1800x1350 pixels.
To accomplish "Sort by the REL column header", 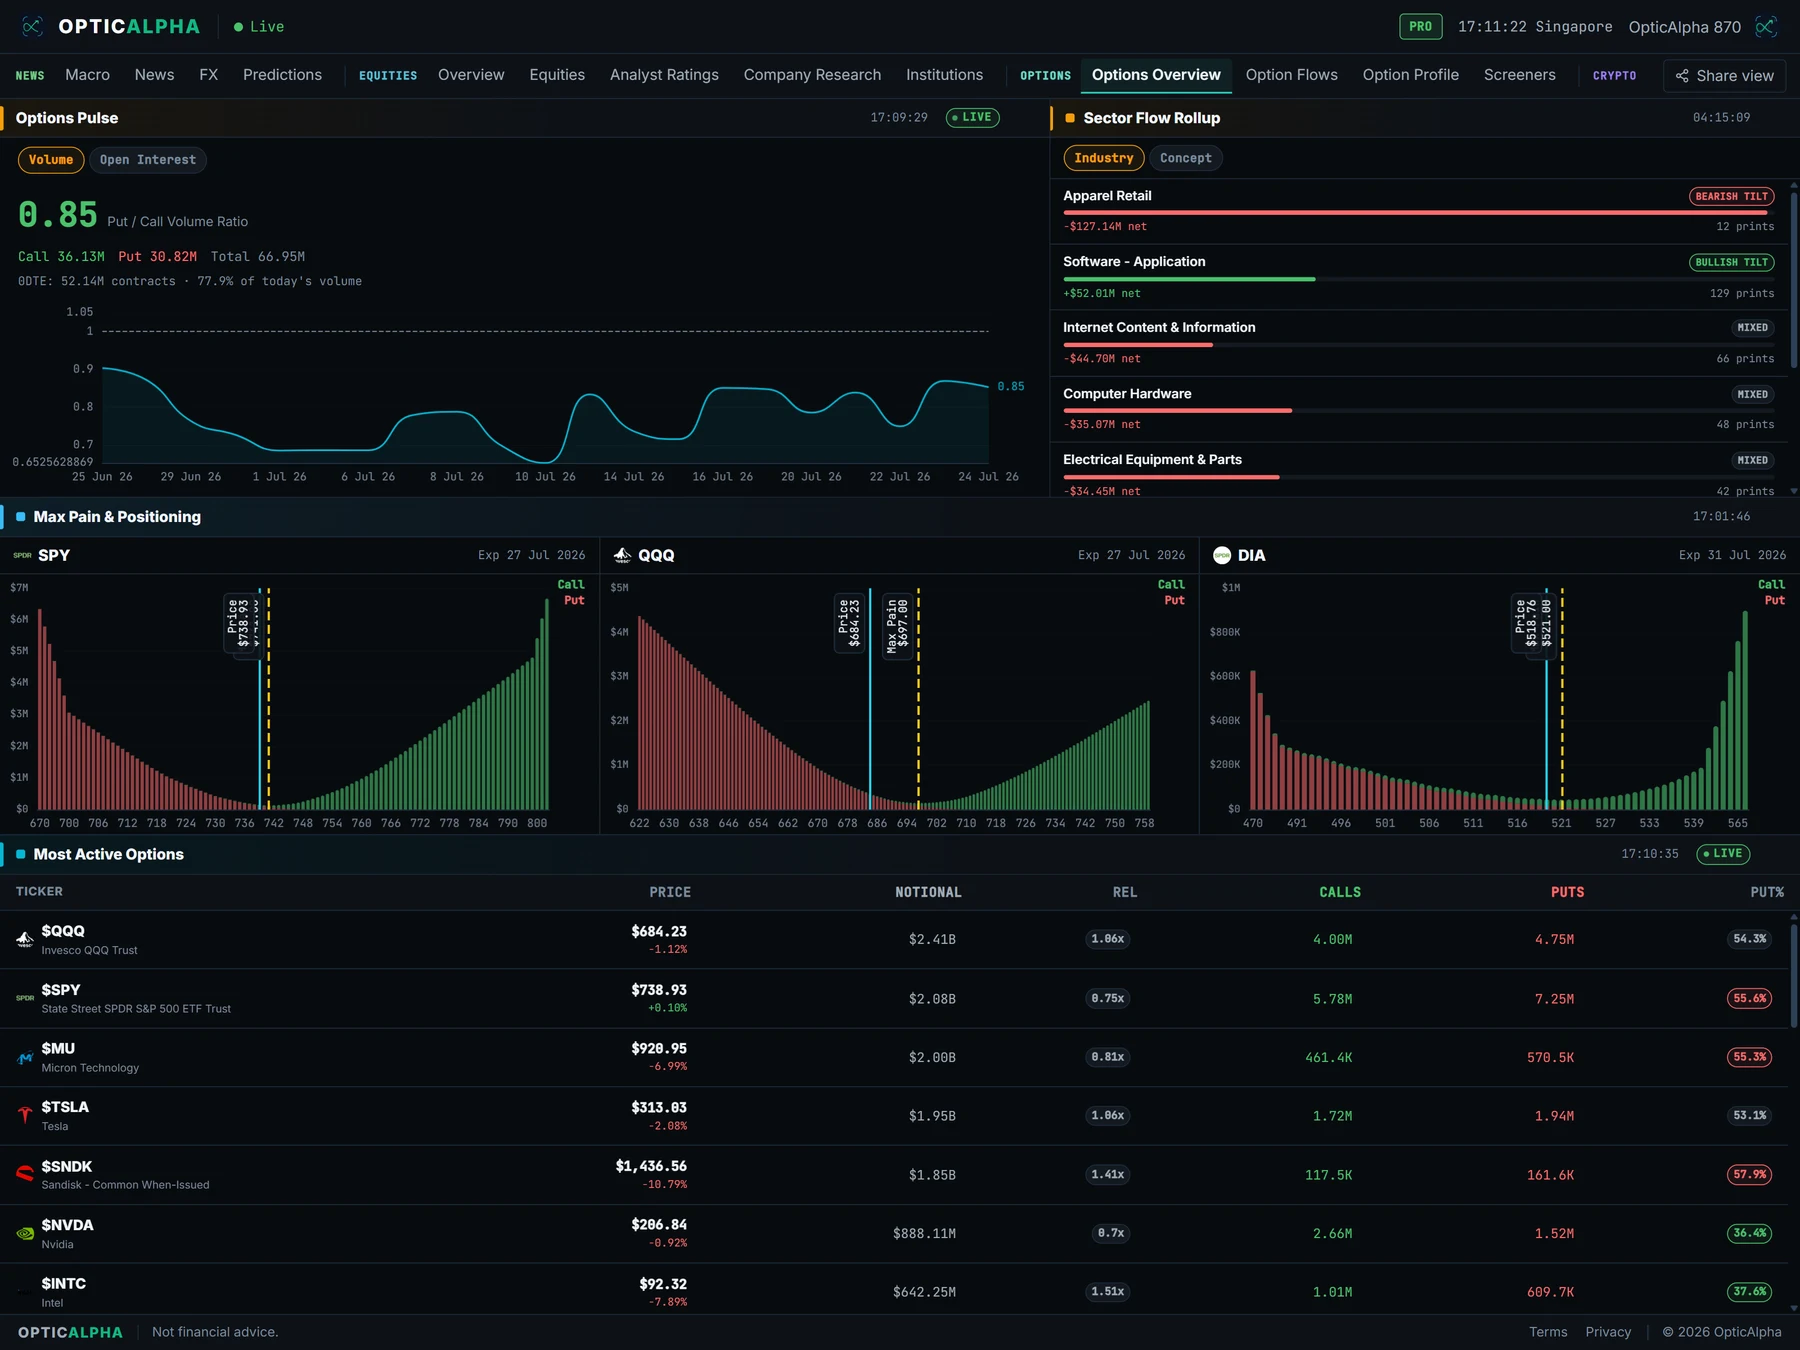I will point(1125,892).
